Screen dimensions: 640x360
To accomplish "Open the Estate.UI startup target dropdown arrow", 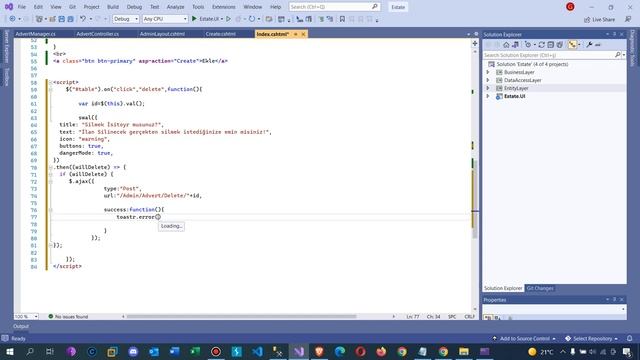I will (x=222, y=19).
